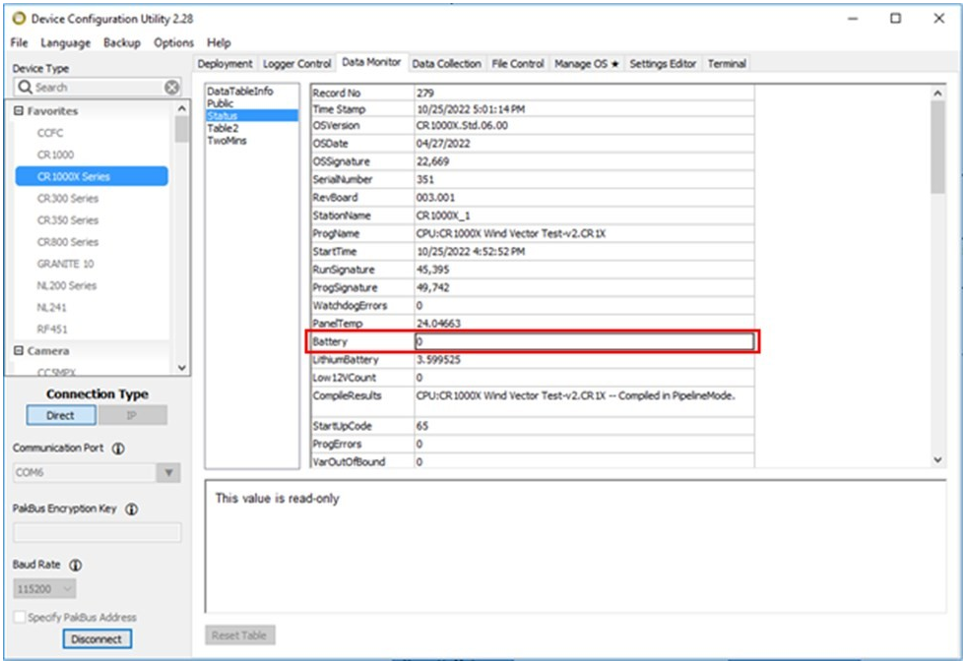The width and height of the screenshot is (967, 664).
Task: Click the device list scroll-up arrow
Action: pos(182,109)
